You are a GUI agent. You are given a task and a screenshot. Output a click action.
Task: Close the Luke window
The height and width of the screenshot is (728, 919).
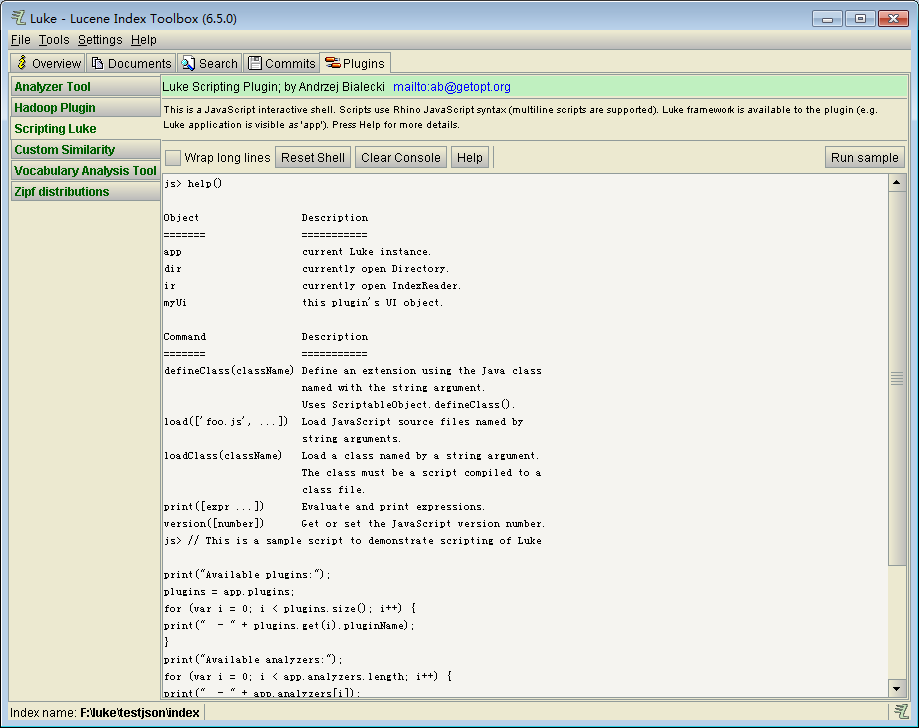(893, 19)
